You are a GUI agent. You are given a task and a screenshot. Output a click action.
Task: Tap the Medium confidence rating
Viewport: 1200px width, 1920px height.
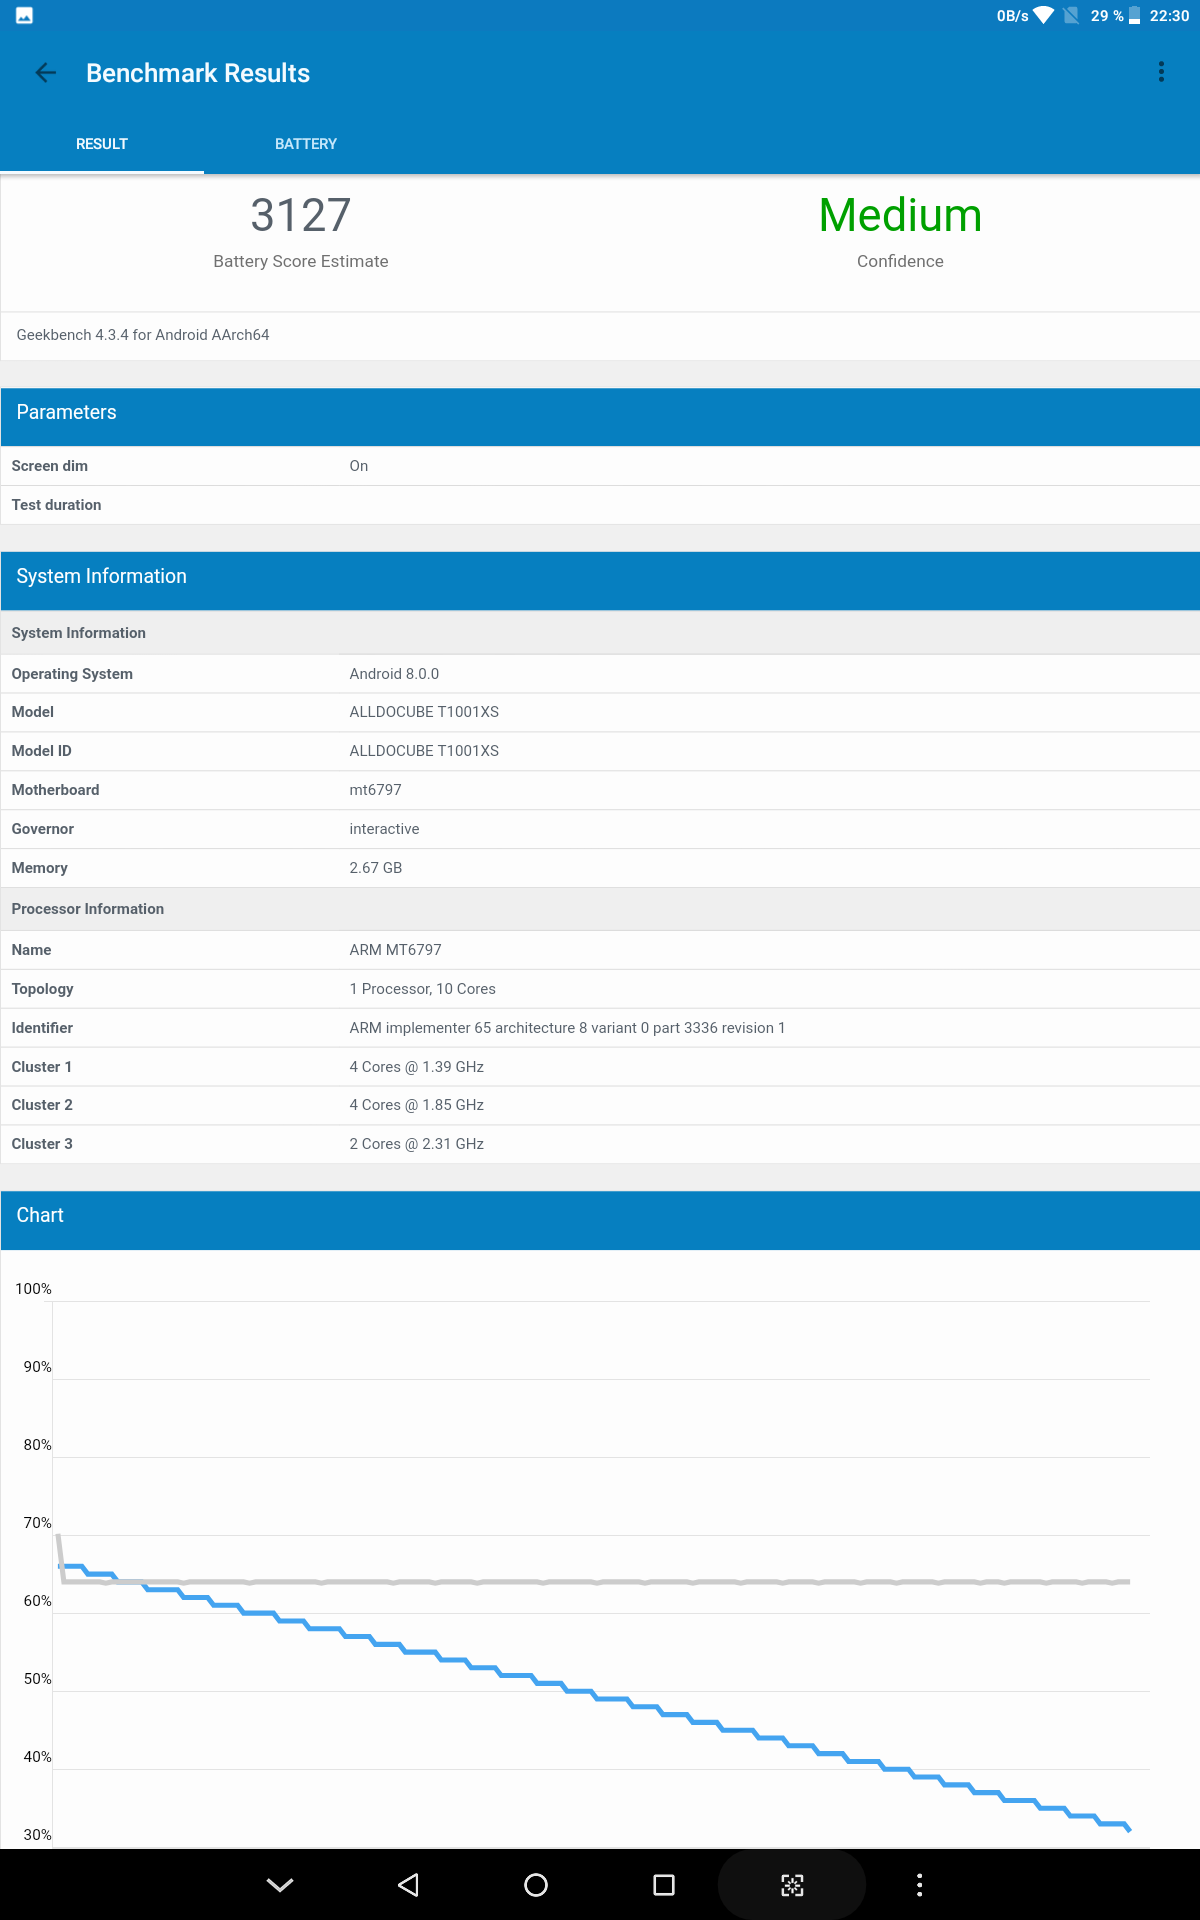tap(900, 215)
